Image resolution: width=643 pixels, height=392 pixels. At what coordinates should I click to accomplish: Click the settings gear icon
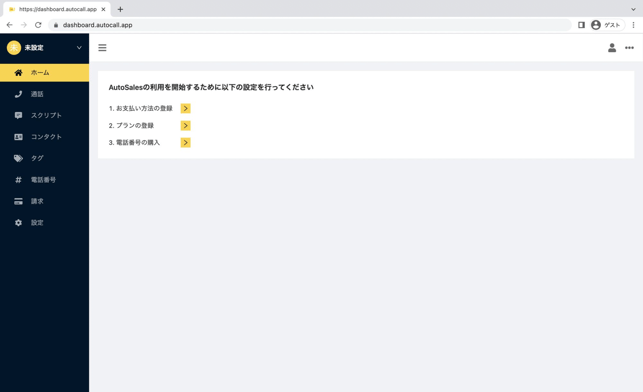point(18,223)
